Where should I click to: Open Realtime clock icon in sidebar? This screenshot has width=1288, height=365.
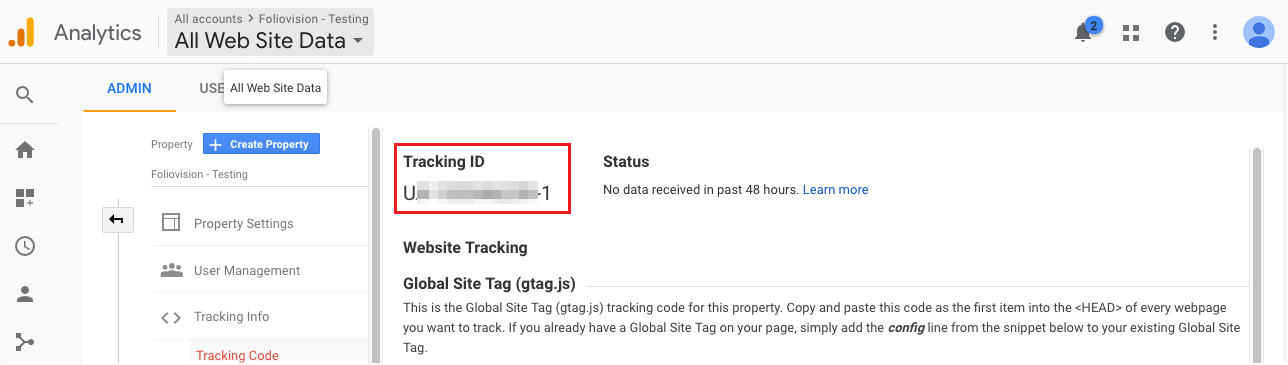25,246
